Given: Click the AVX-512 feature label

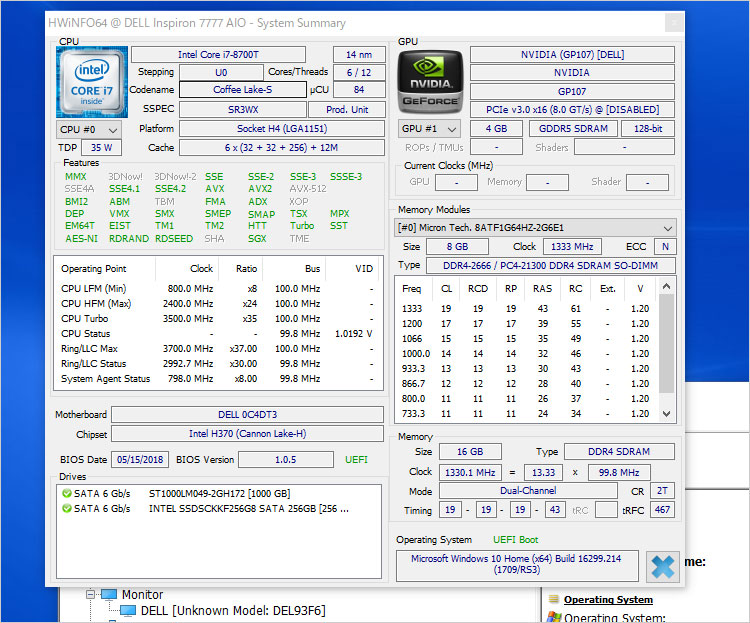Looking at the screenshot, I should point(308,189).
